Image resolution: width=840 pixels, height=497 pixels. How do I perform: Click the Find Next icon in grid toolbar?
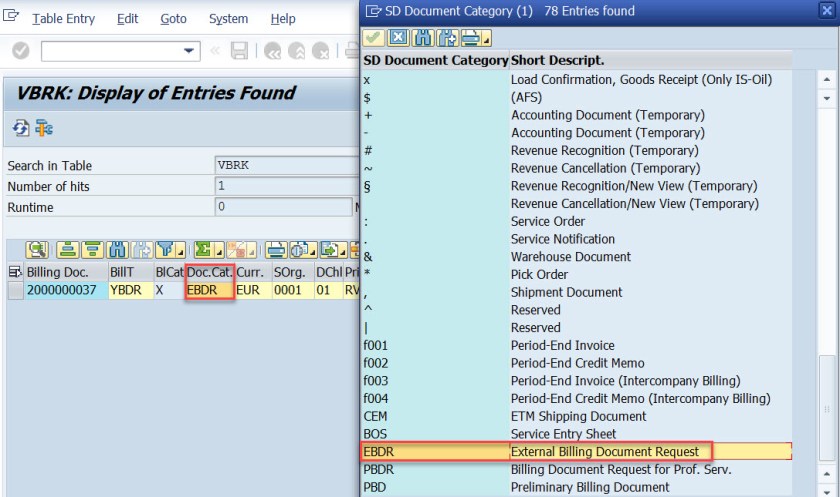tap(141, 250)
